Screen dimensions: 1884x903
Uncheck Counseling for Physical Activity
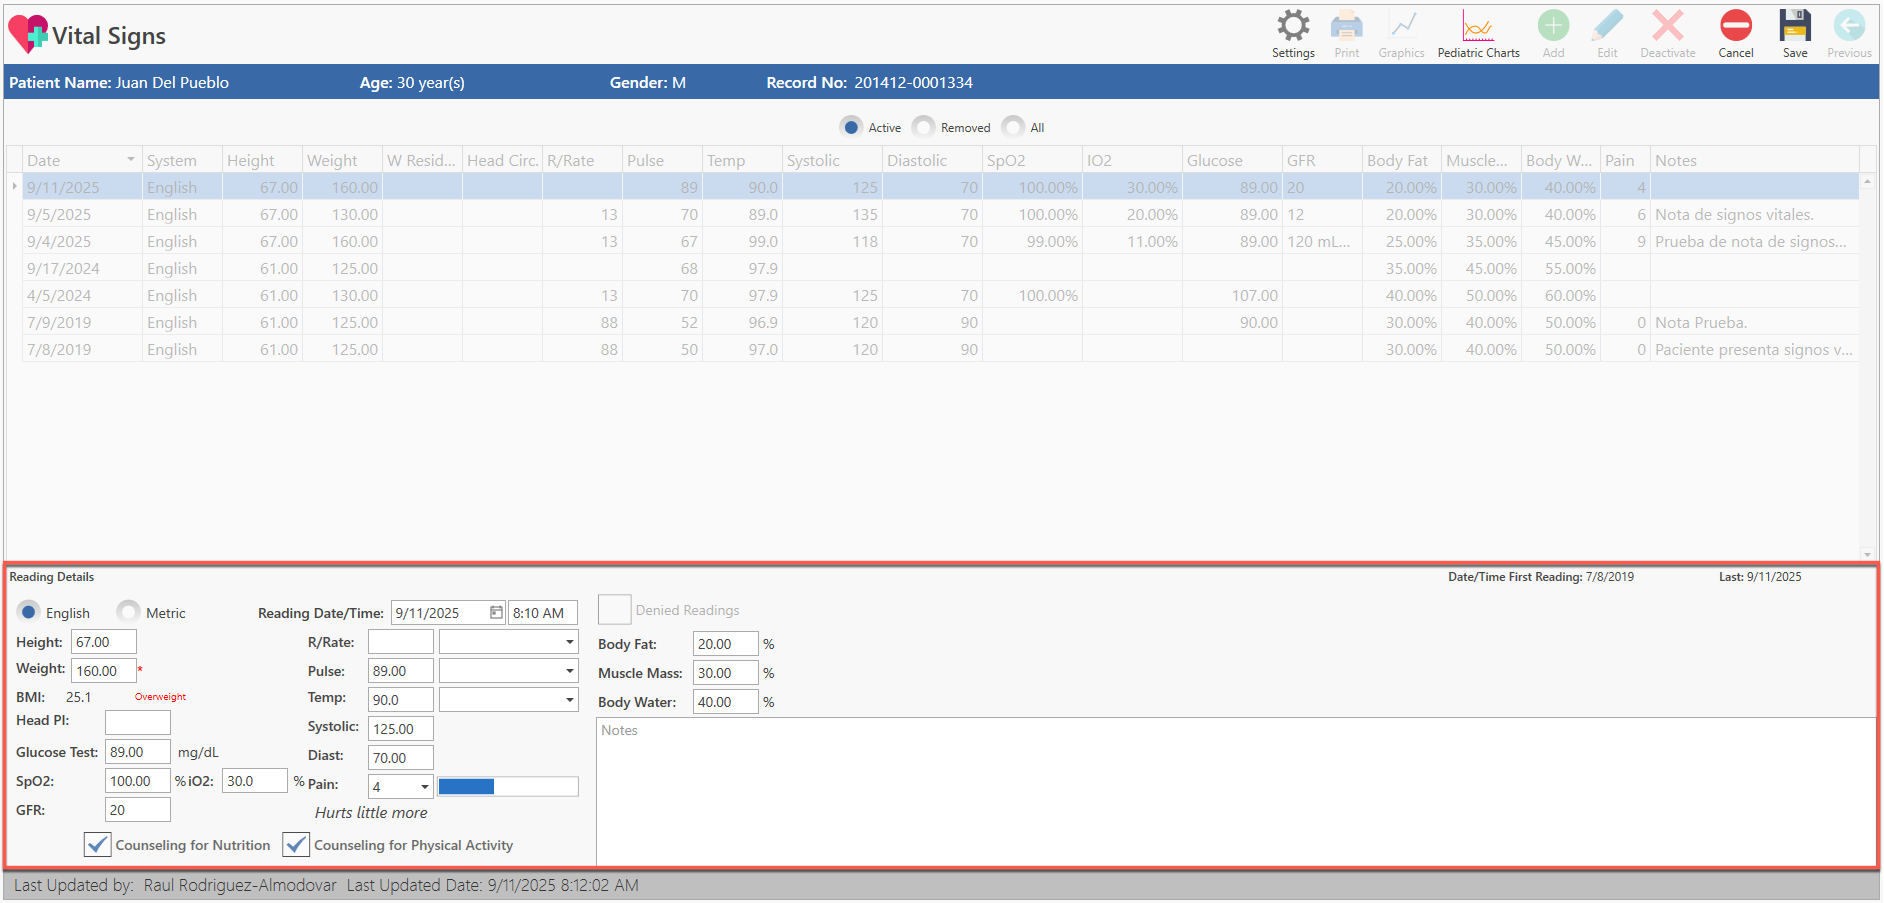296,845
